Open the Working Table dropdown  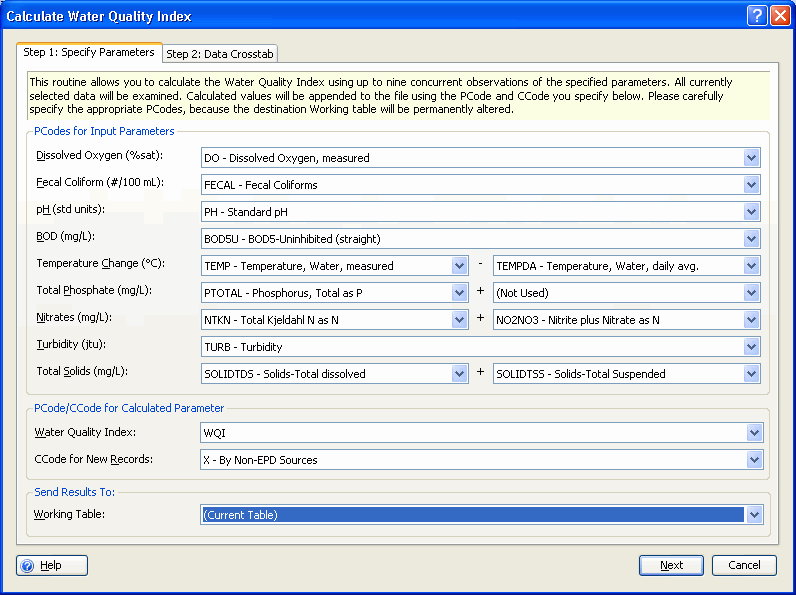(x=752, y=515)
